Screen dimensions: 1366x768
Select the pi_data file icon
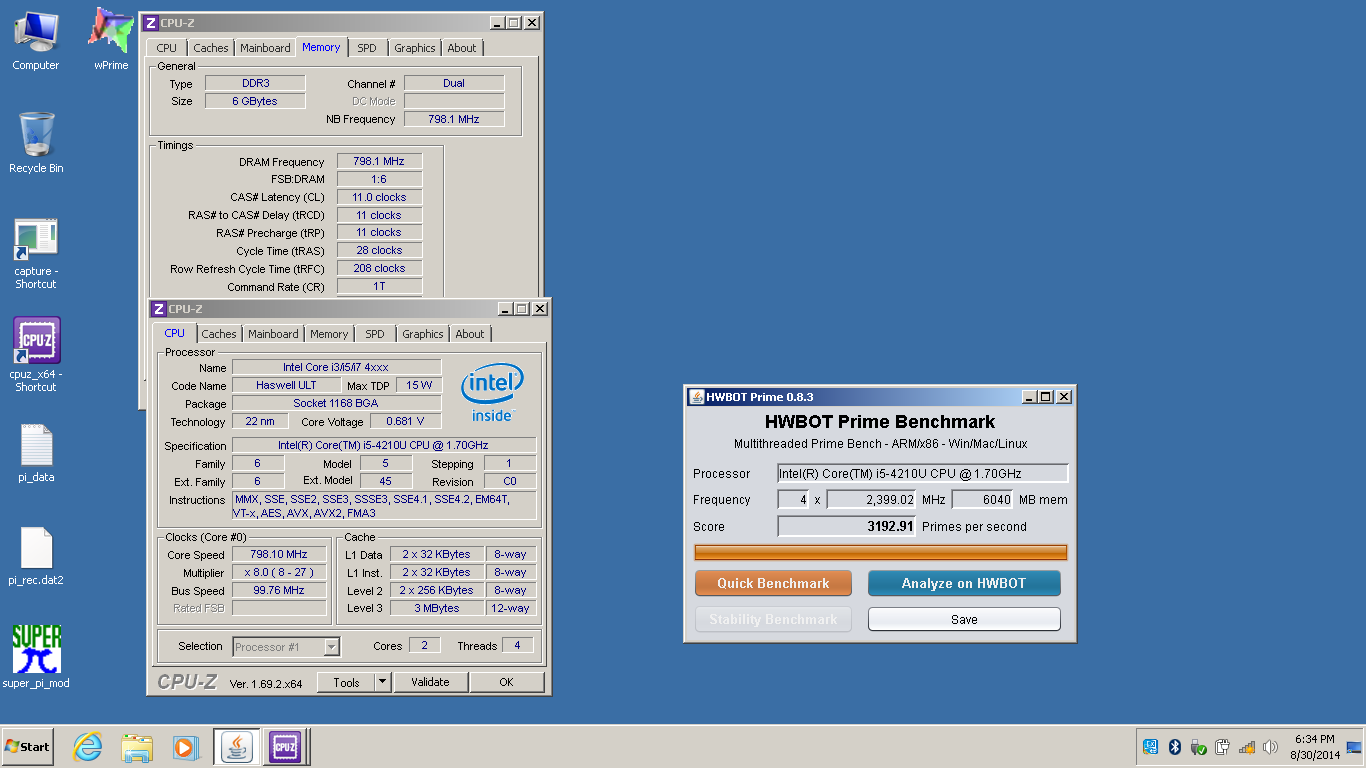click(x=36, y=454)
